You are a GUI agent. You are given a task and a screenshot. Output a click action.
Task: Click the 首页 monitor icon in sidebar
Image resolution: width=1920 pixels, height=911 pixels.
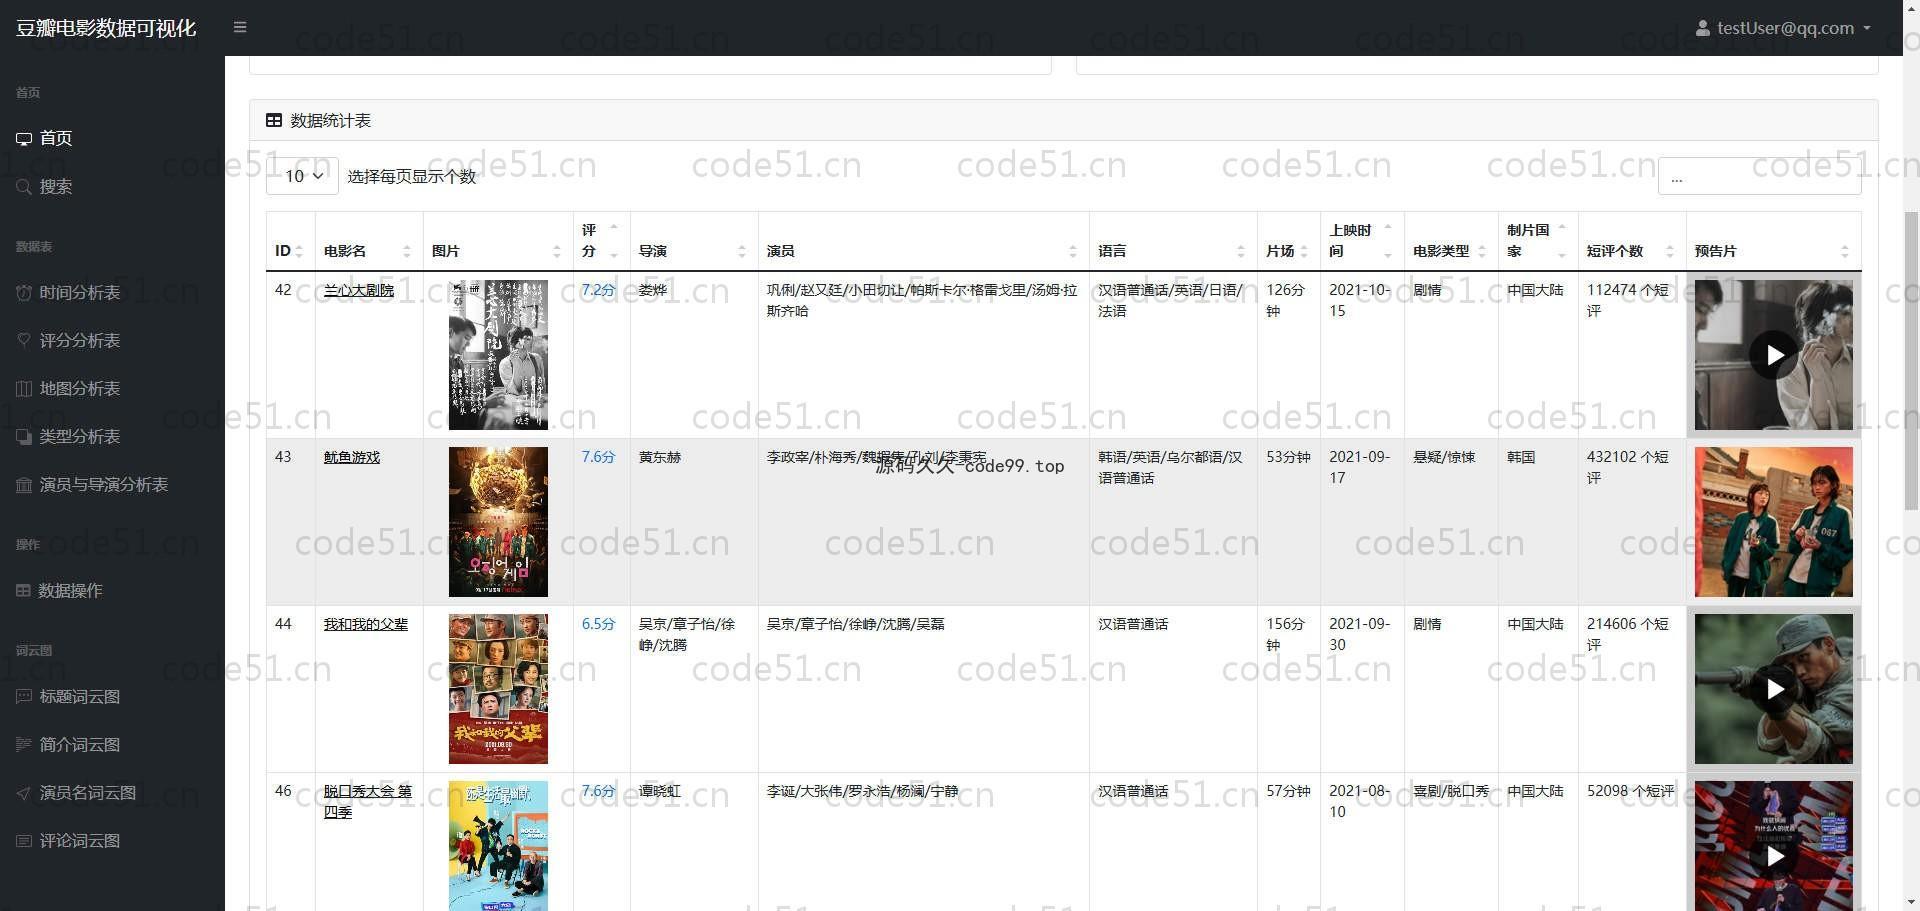point(24,139)
